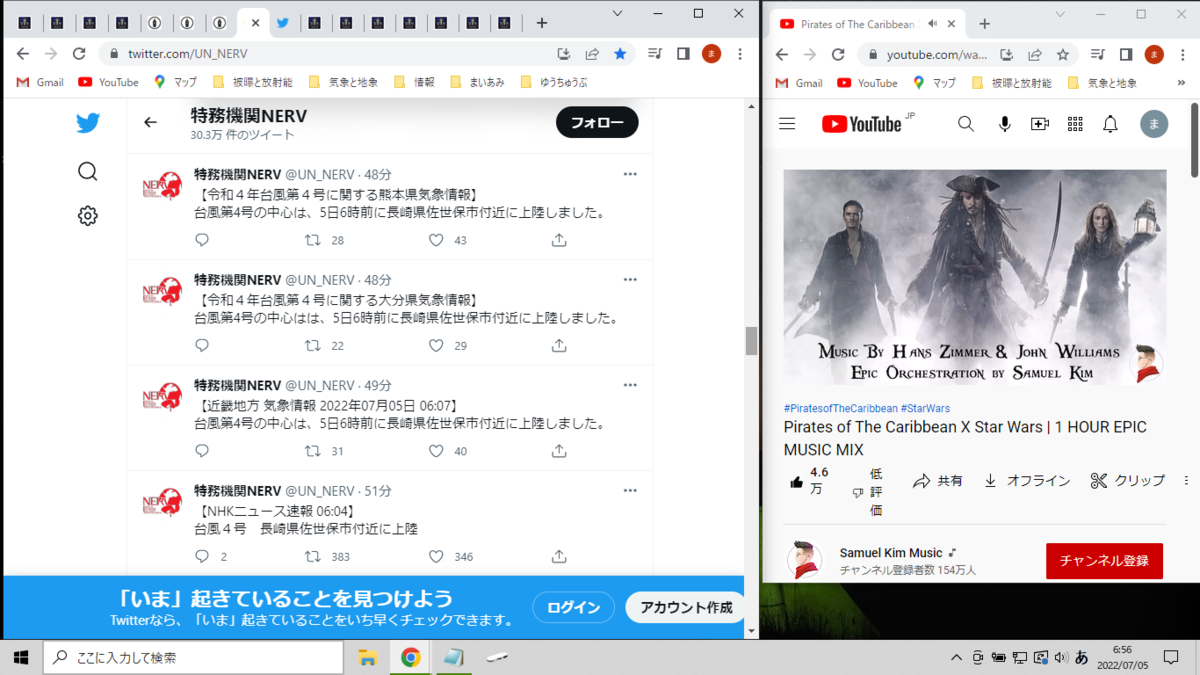Screen dimensions: 1200x675
Task: Open new tab in Twitter Chrome window
Action: [x=542, y=23]
